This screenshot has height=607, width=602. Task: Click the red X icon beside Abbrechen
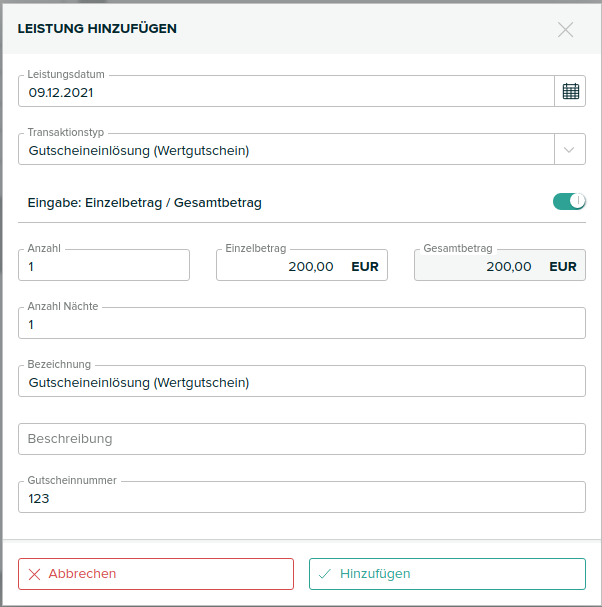pyautogui.click(x=34, y=574)
